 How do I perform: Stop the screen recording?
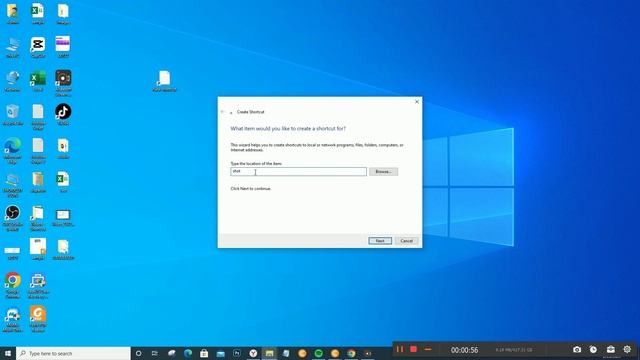pyautogui.click(x=413, y=349)
